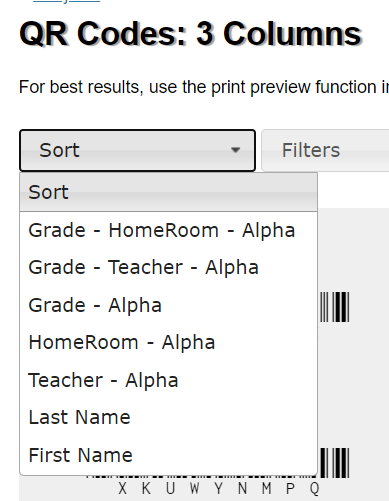Image resolution: width=389 pixels, height=501 pixels.
Task: Click the QR Codes: 3 Columns heading
Action: pos(190,34)
